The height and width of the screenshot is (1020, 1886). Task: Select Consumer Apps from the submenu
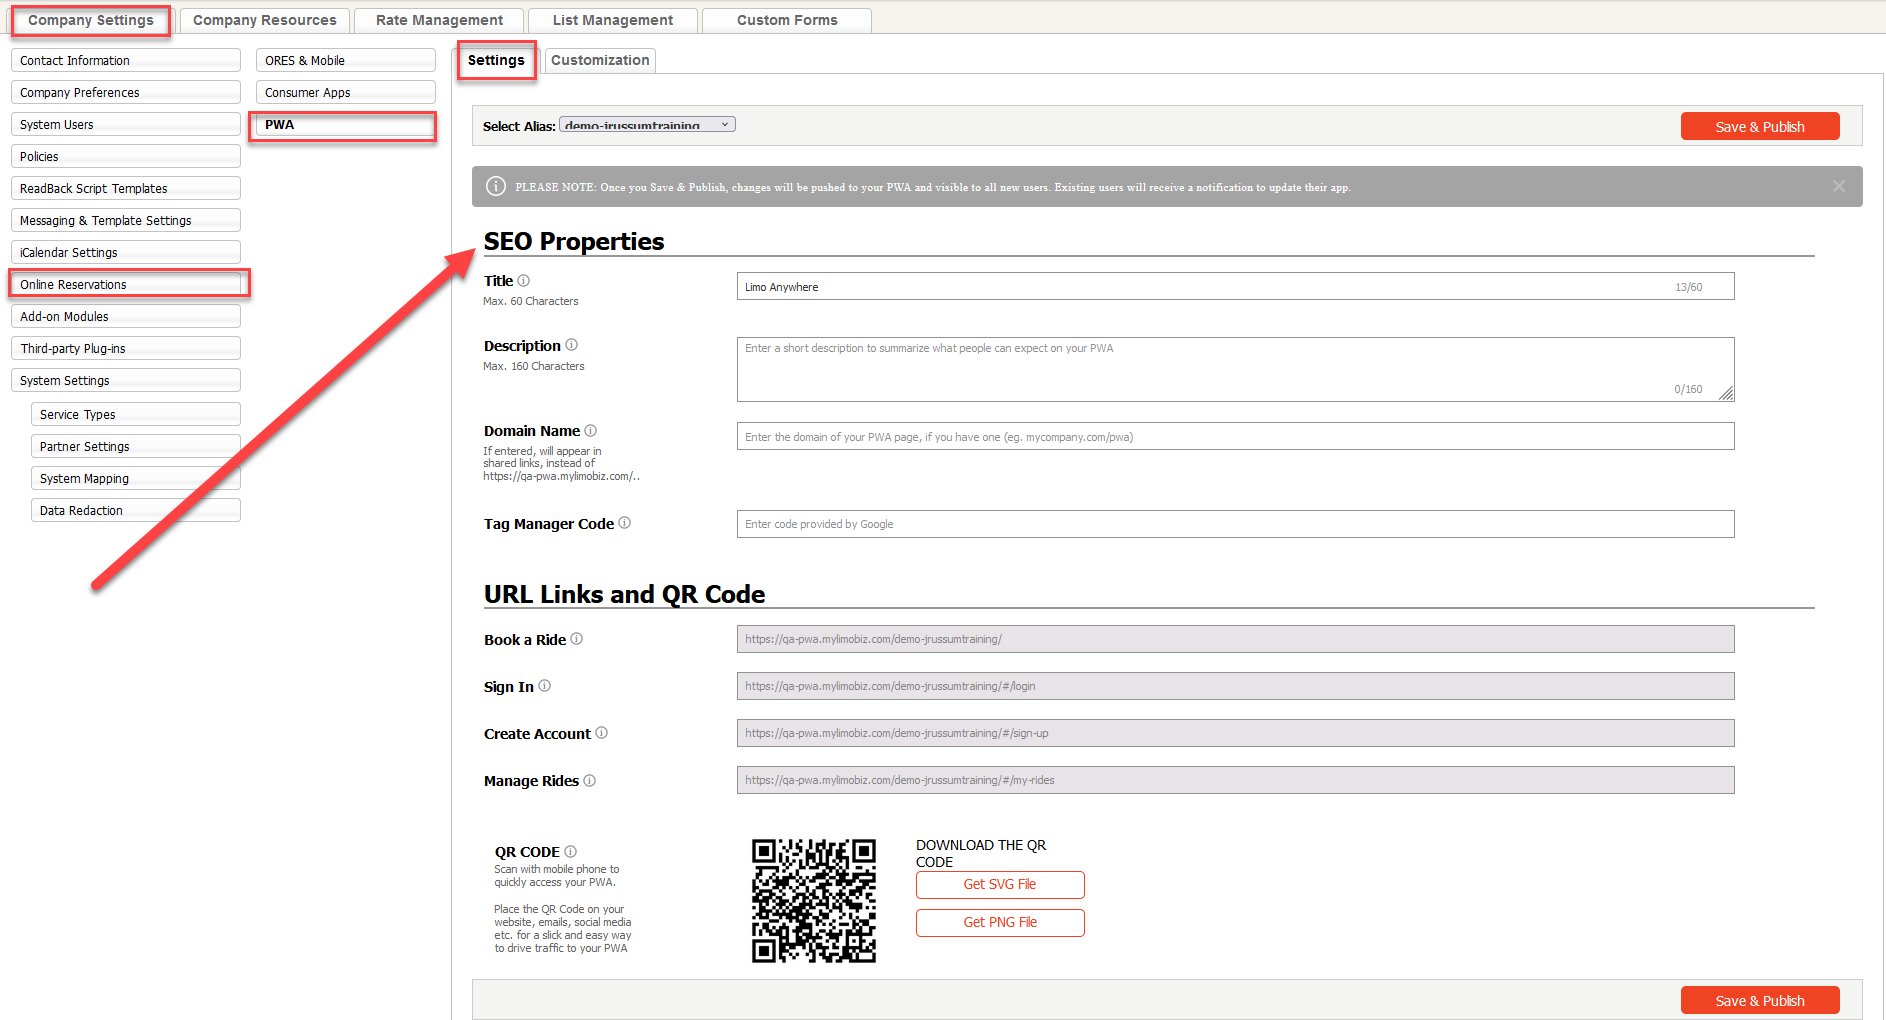click(345, 93)
